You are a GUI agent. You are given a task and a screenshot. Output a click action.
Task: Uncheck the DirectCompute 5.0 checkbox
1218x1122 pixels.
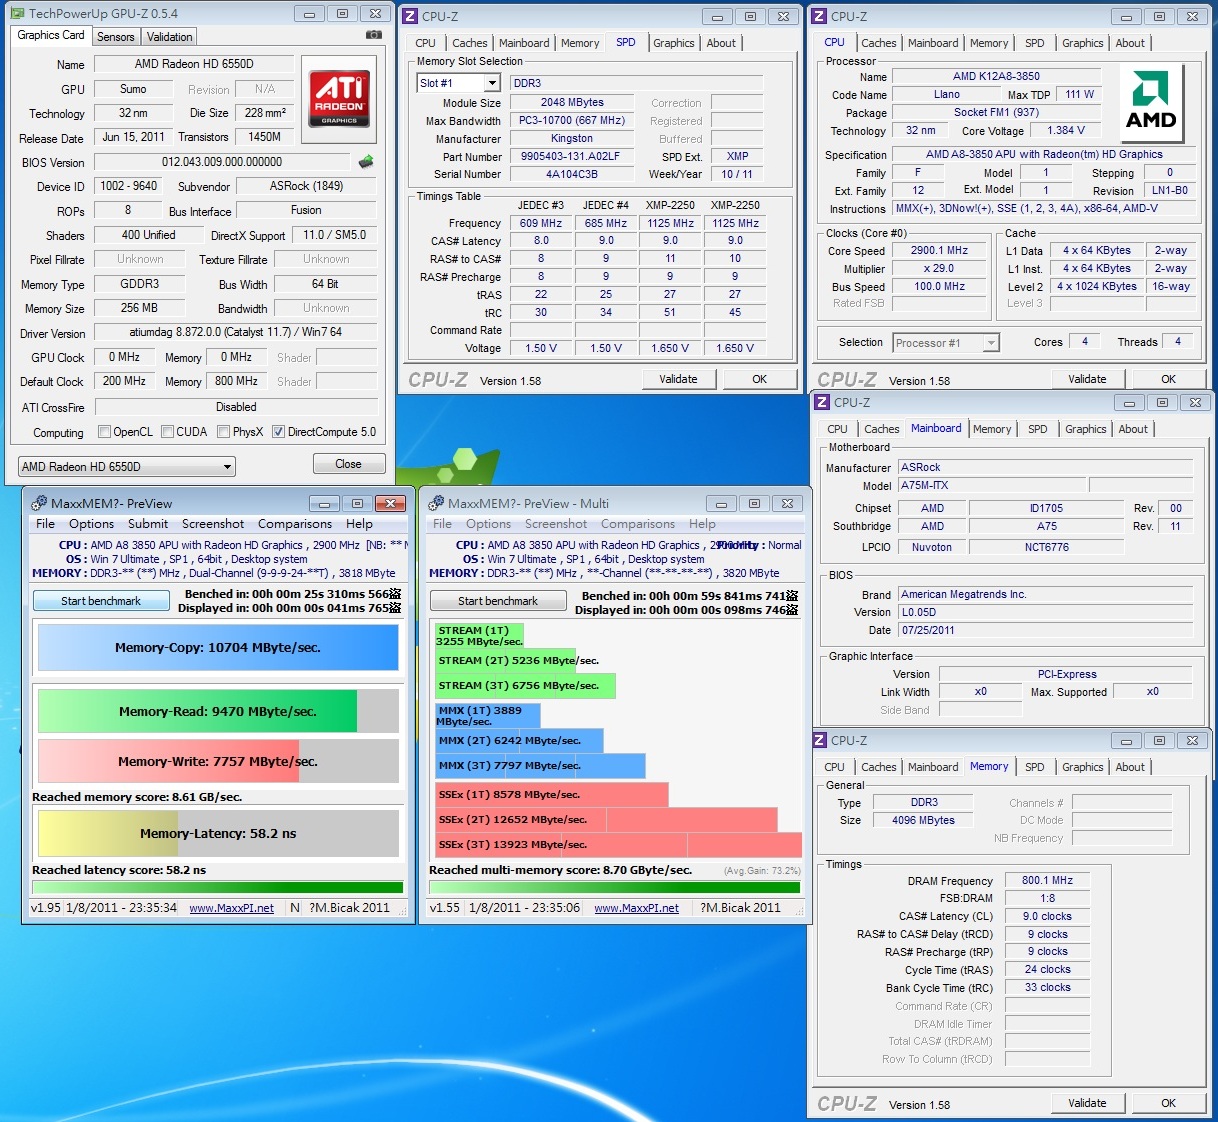(278, 432)
